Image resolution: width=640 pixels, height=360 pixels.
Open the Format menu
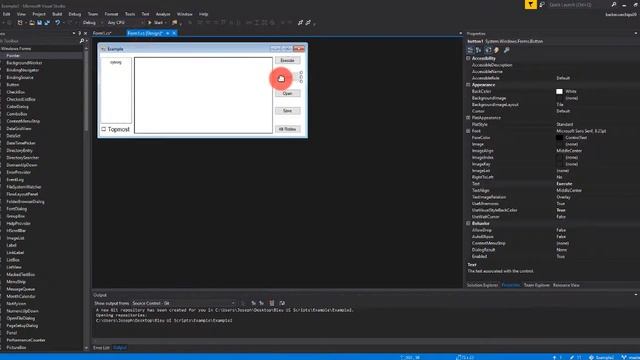(111, 14)
